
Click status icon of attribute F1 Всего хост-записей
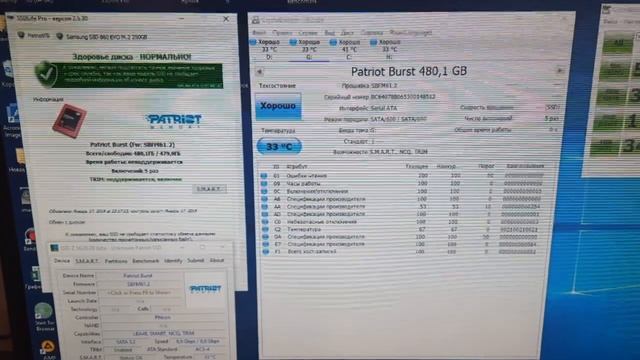pyautogui.click(x=266, y=252)
